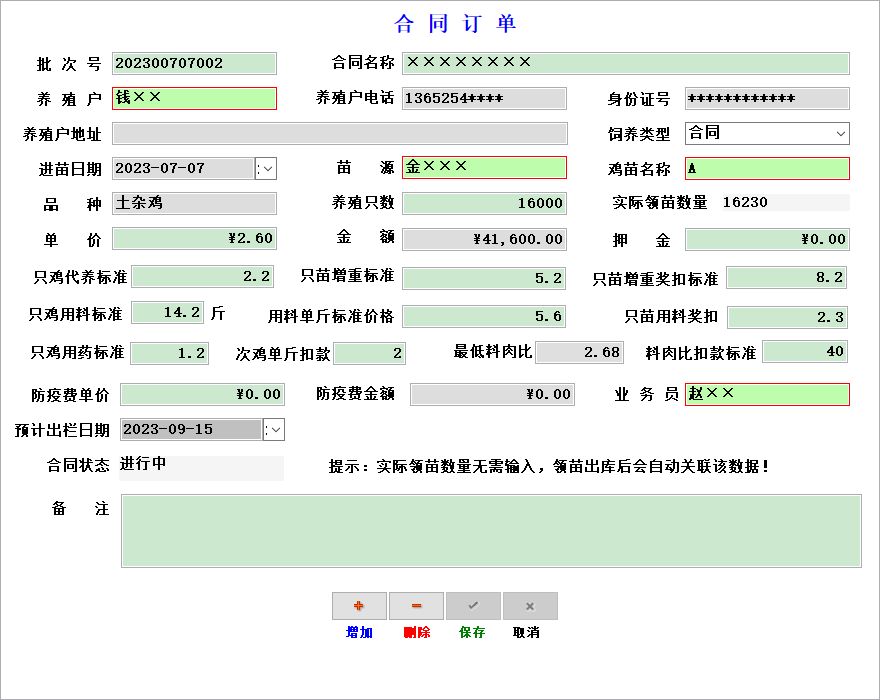The height and width of the screenshot is (700, 880).
Task: Click the 次鸡单斤扣款 field with 2
Action: [x=369, y=354]
